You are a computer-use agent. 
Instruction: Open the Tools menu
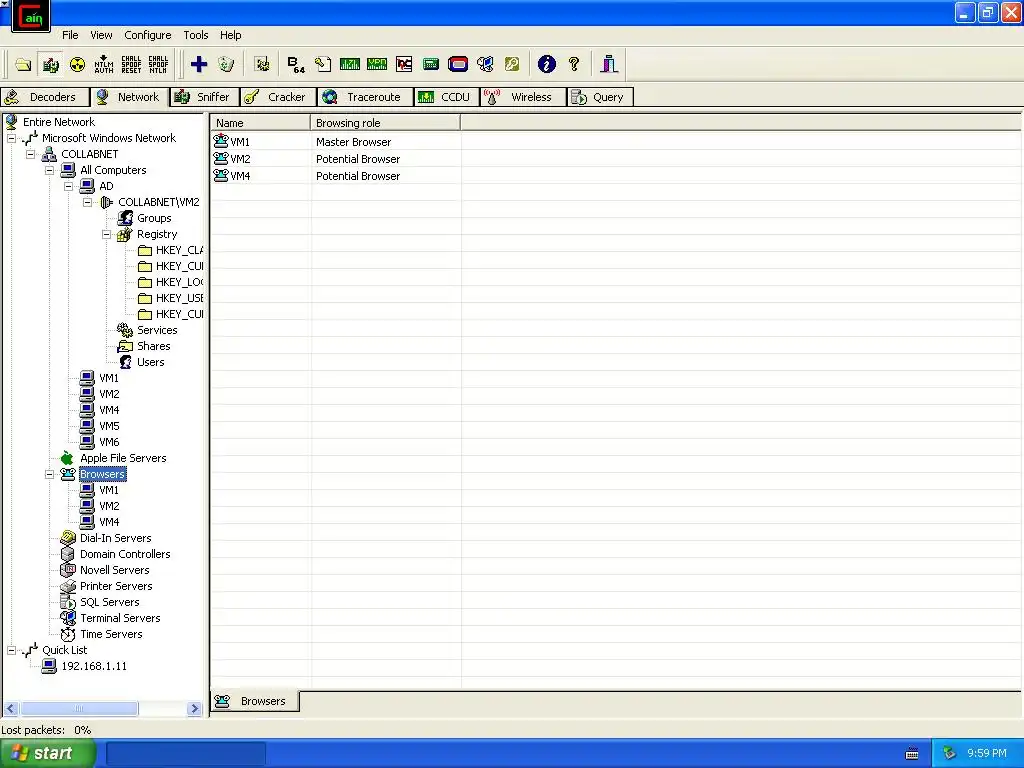click(195, 35)
